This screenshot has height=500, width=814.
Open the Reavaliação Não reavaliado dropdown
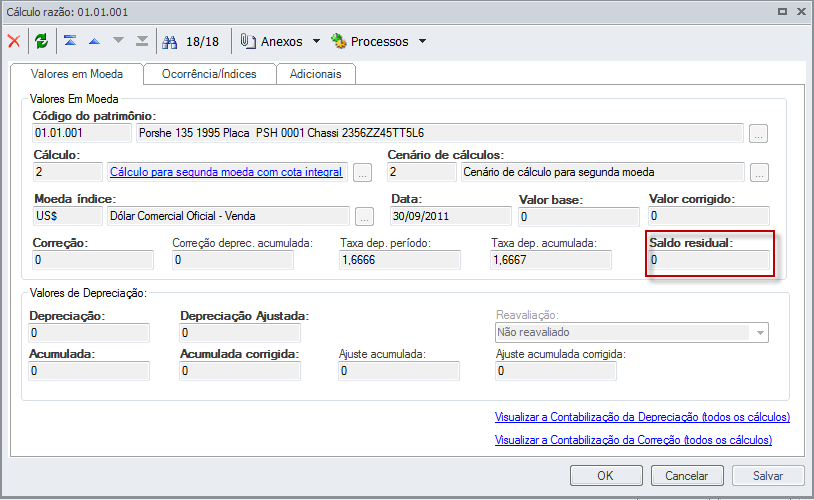632,332
